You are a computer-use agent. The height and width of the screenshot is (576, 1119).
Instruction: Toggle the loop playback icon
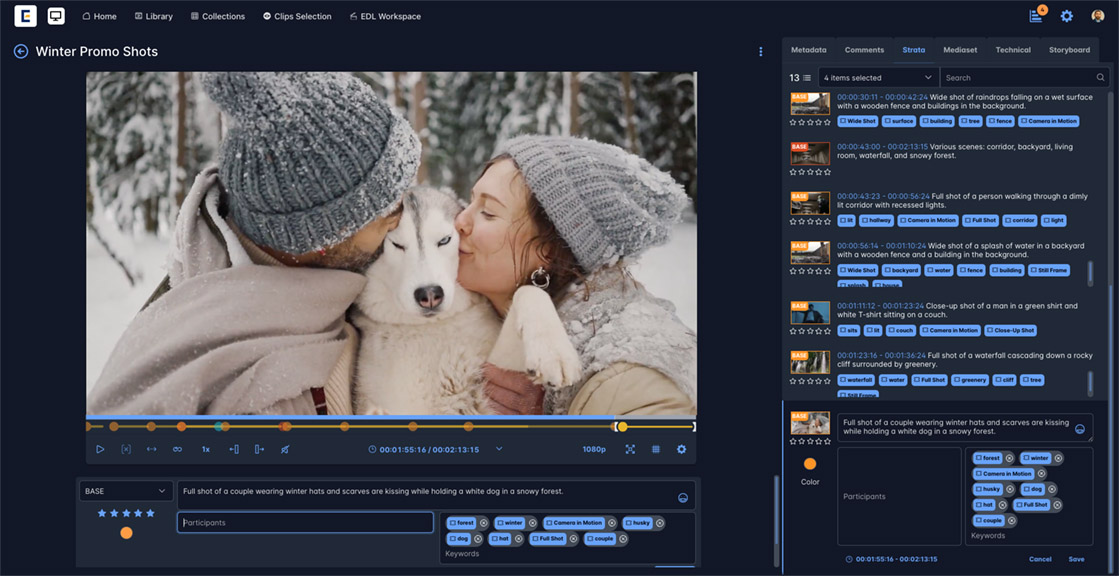point(177,449)
